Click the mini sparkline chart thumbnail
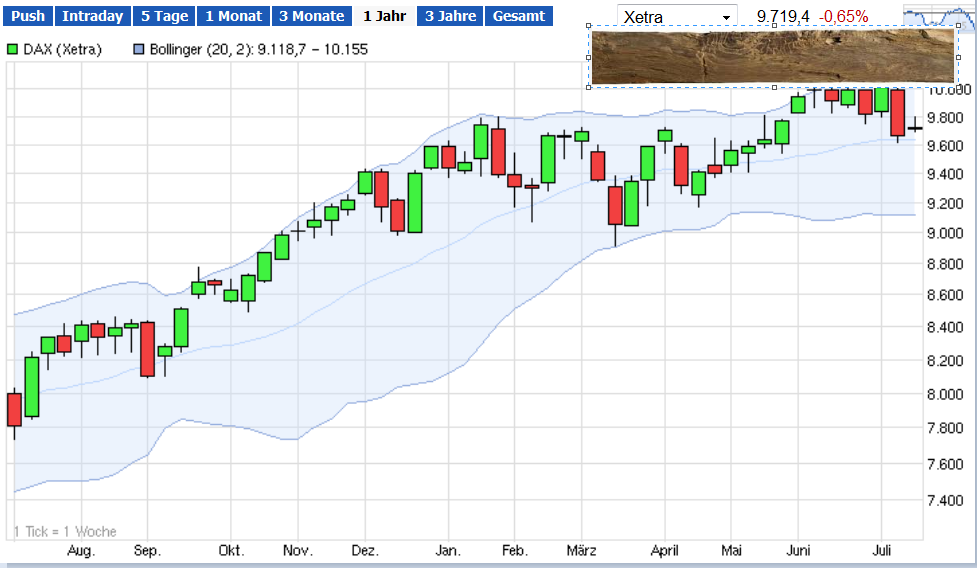This screenshot has width=977, height=568. coord(940,16)
